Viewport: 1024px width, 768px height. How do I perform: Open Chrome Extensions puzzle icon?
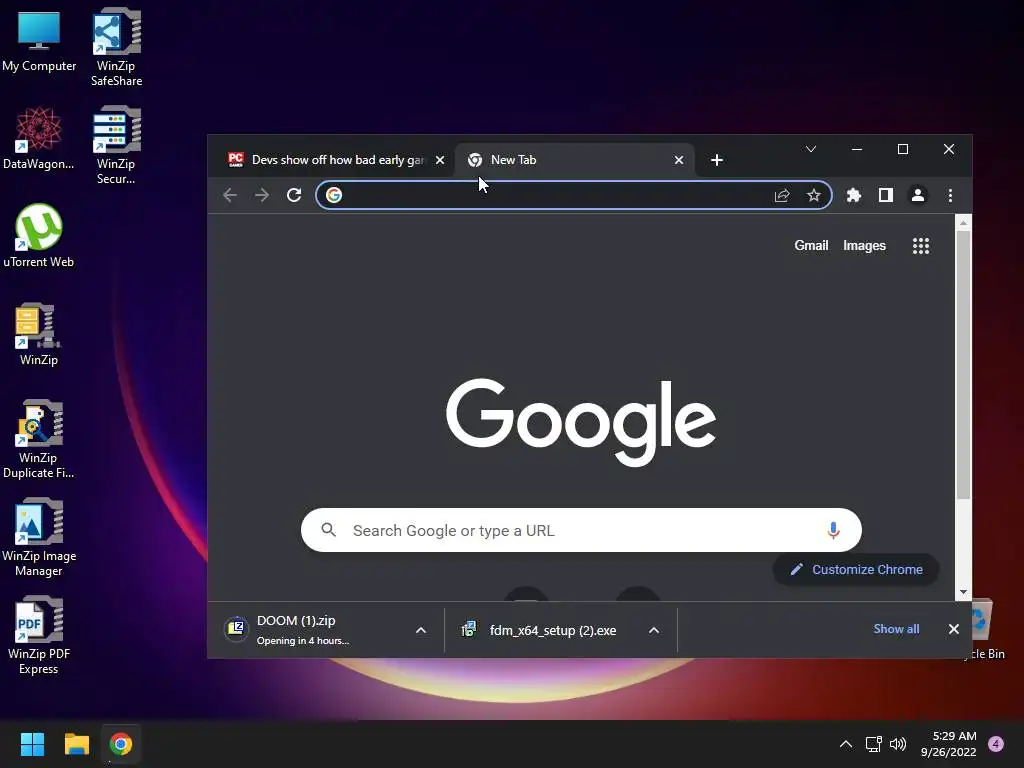point(854,195)
